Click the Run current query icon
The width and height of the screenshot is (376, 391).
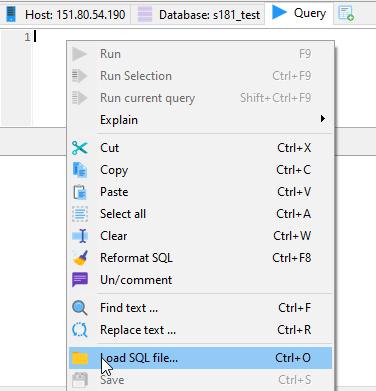click(80, 98)
